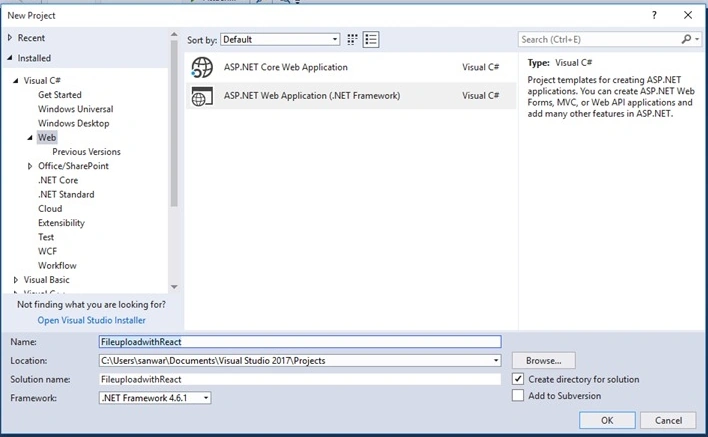The width and height of the screenshot is (708, 437).
Task: Select Windows Universal category
Action: pos(75,109)
